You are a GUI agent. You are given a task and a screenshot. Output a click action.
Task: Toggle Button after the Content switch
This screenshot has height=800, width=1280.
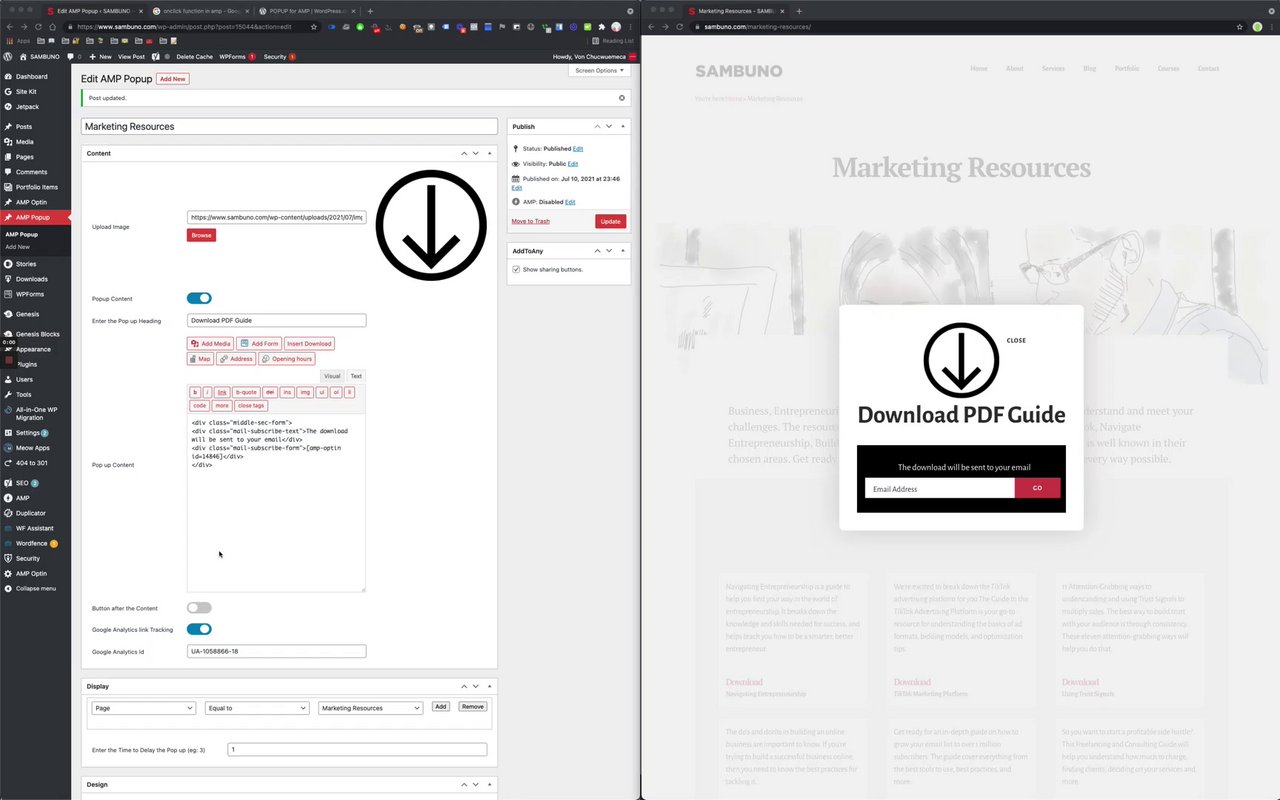pyautogui.click(x=199, y=608)
